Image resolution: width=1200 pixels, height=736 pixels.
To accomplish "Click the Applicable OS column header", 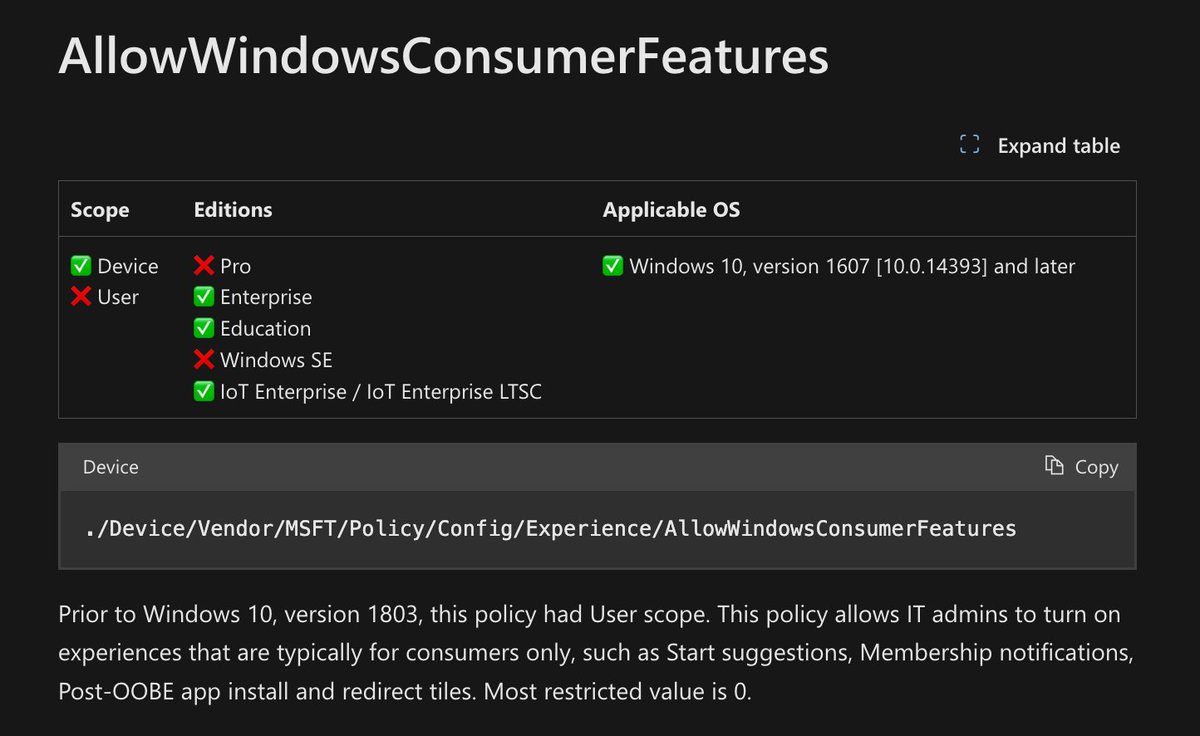I will (x=671, y=210).
